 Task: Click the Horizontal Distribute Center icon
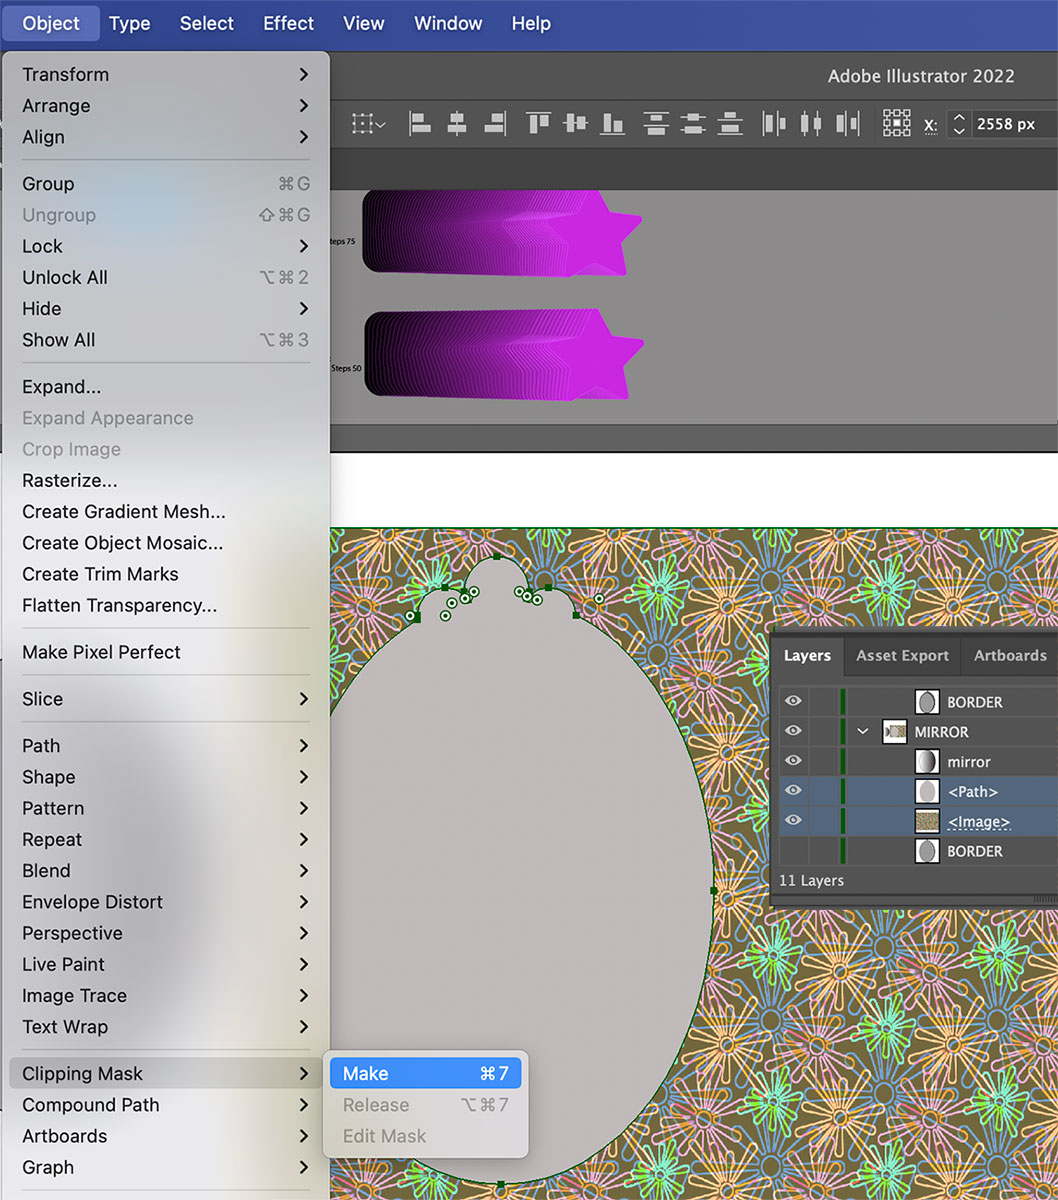[811, 124]
